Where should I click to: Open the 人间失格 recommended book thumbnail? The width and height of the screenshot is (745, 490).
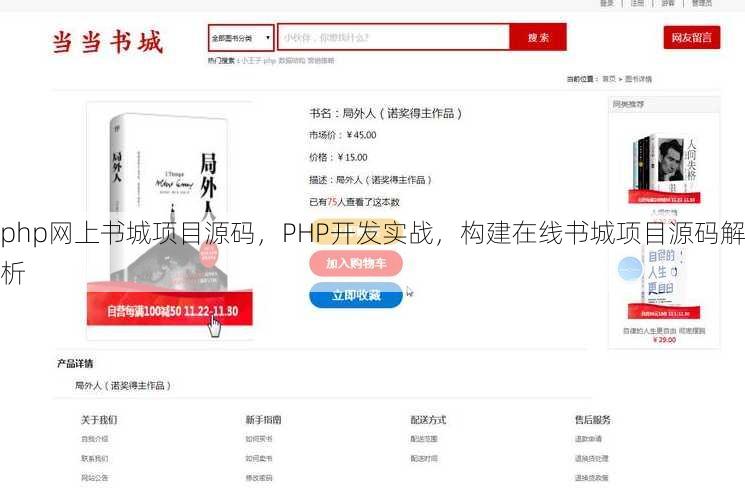click(x=664, y=170)
